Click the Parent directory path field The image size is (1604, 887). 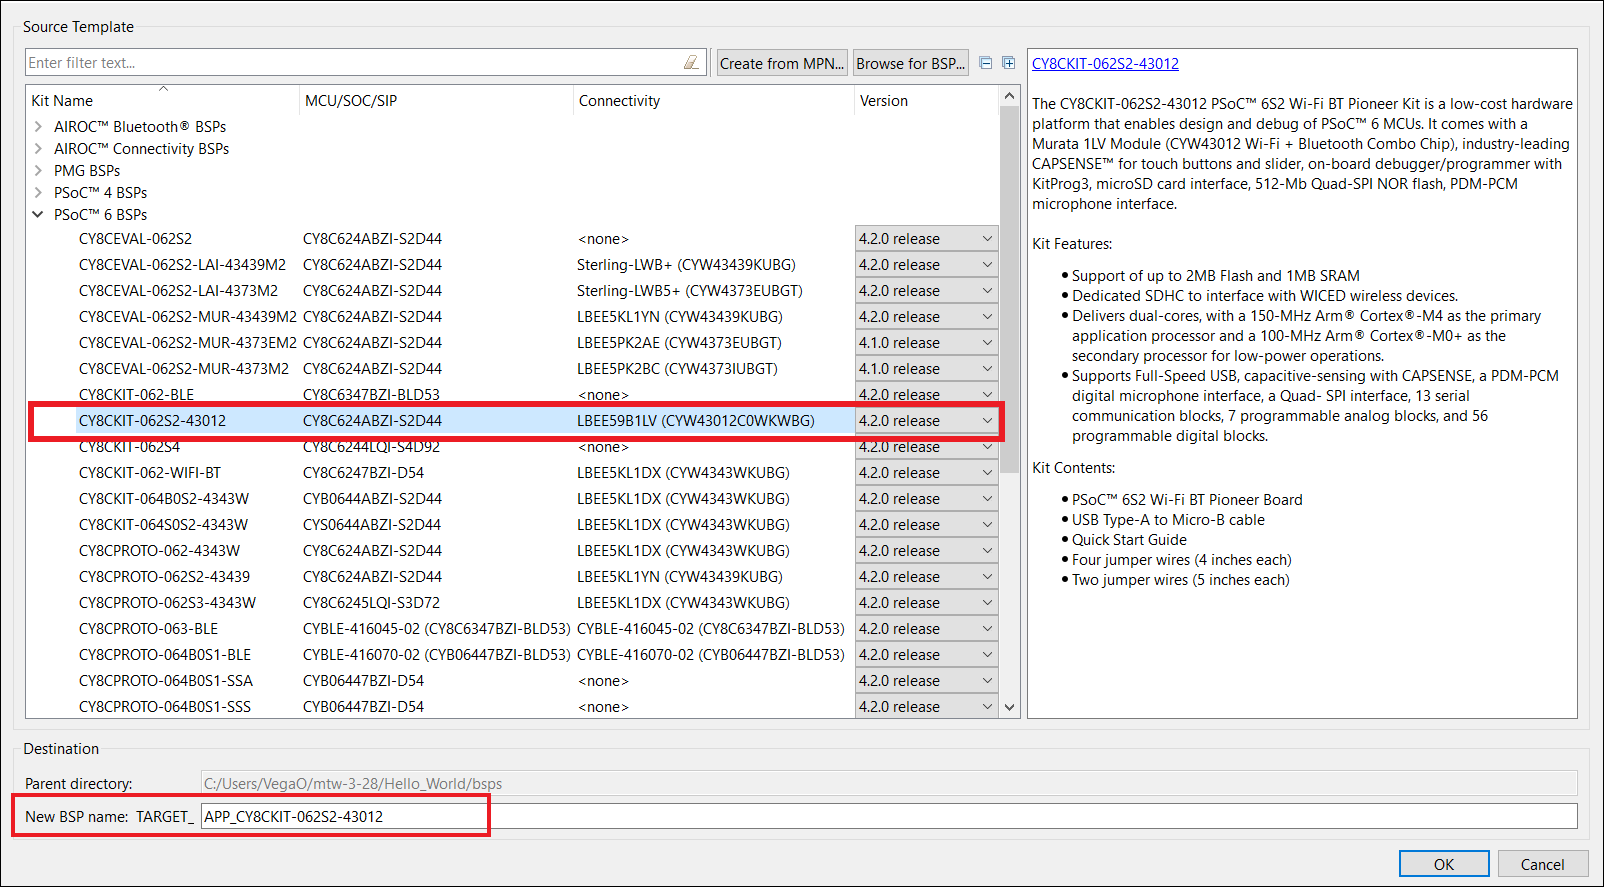pyautogui.click(x=889, y=783)
